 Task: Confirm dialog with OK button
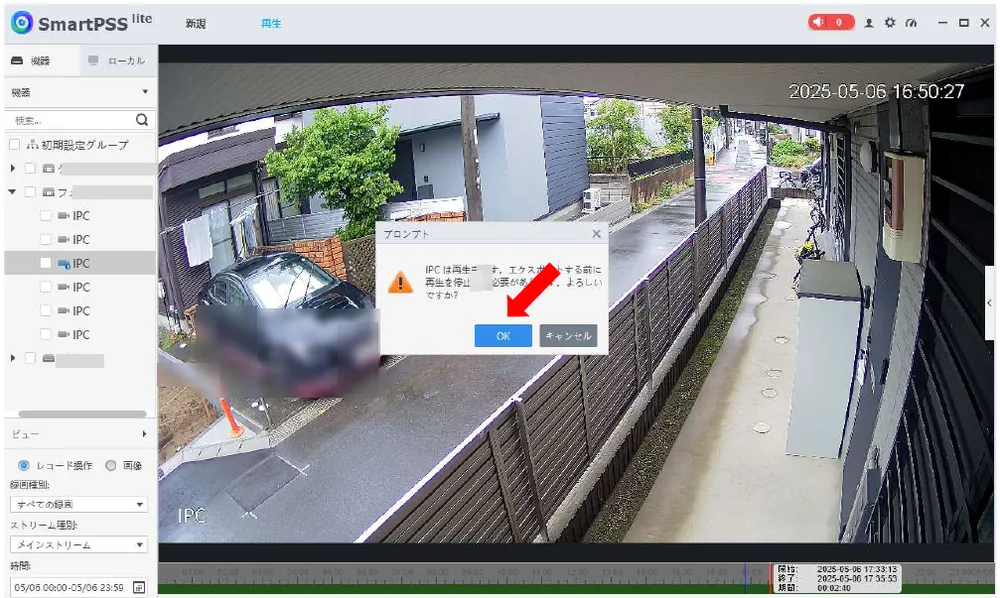503,335
